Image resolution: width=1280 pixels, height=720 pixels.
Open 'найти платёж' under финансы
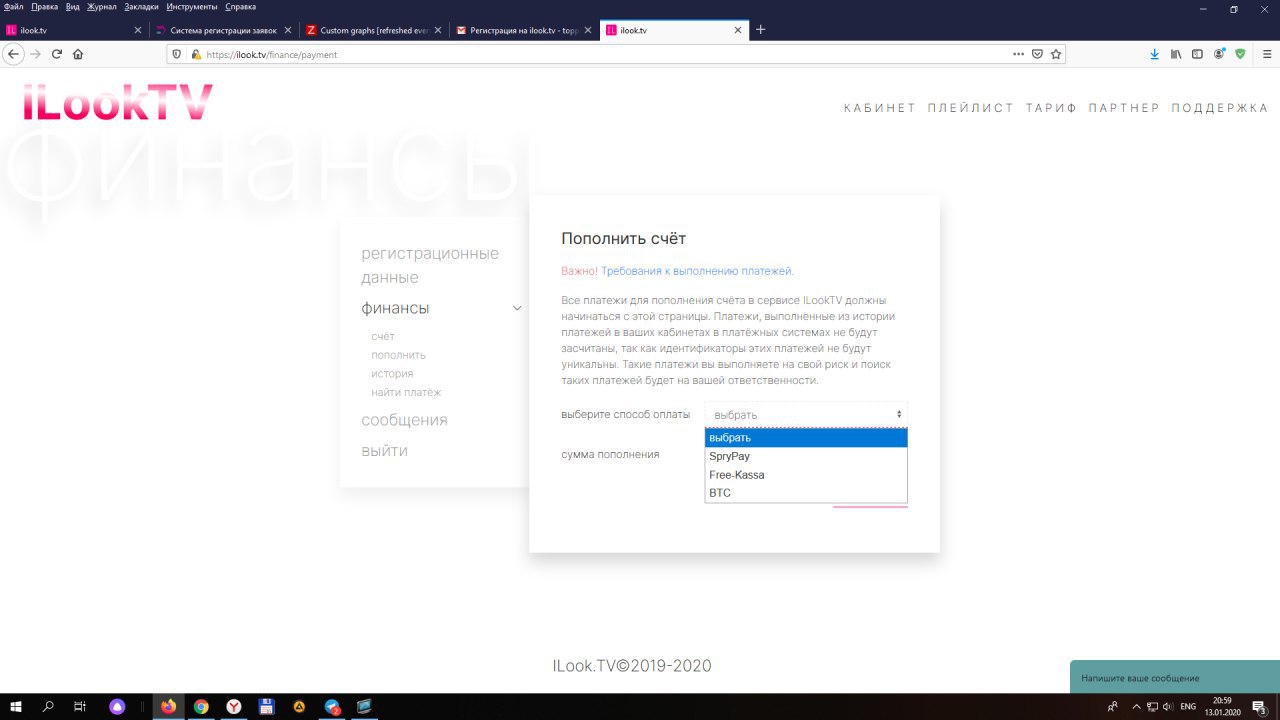(406, 392)
